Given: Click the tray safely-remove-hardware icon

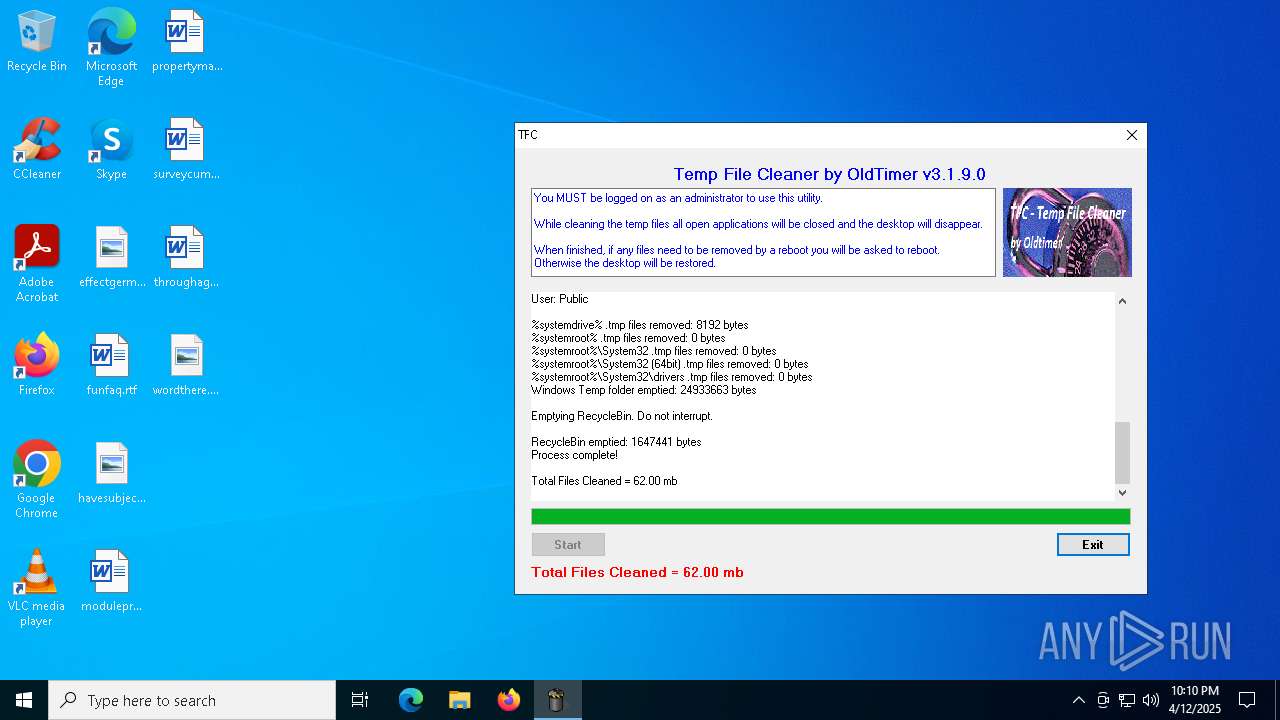Looking at the screenshot, I should click(1103, 700).
